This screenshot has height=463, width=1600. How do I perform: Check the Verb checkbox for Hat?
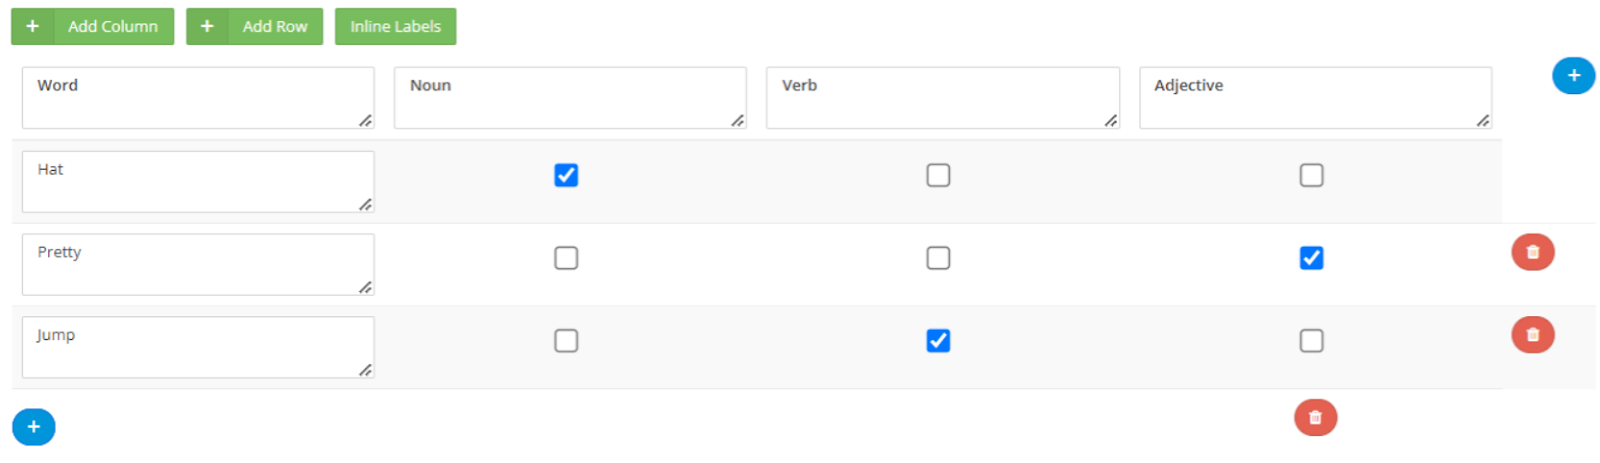[x=938, y=175]
